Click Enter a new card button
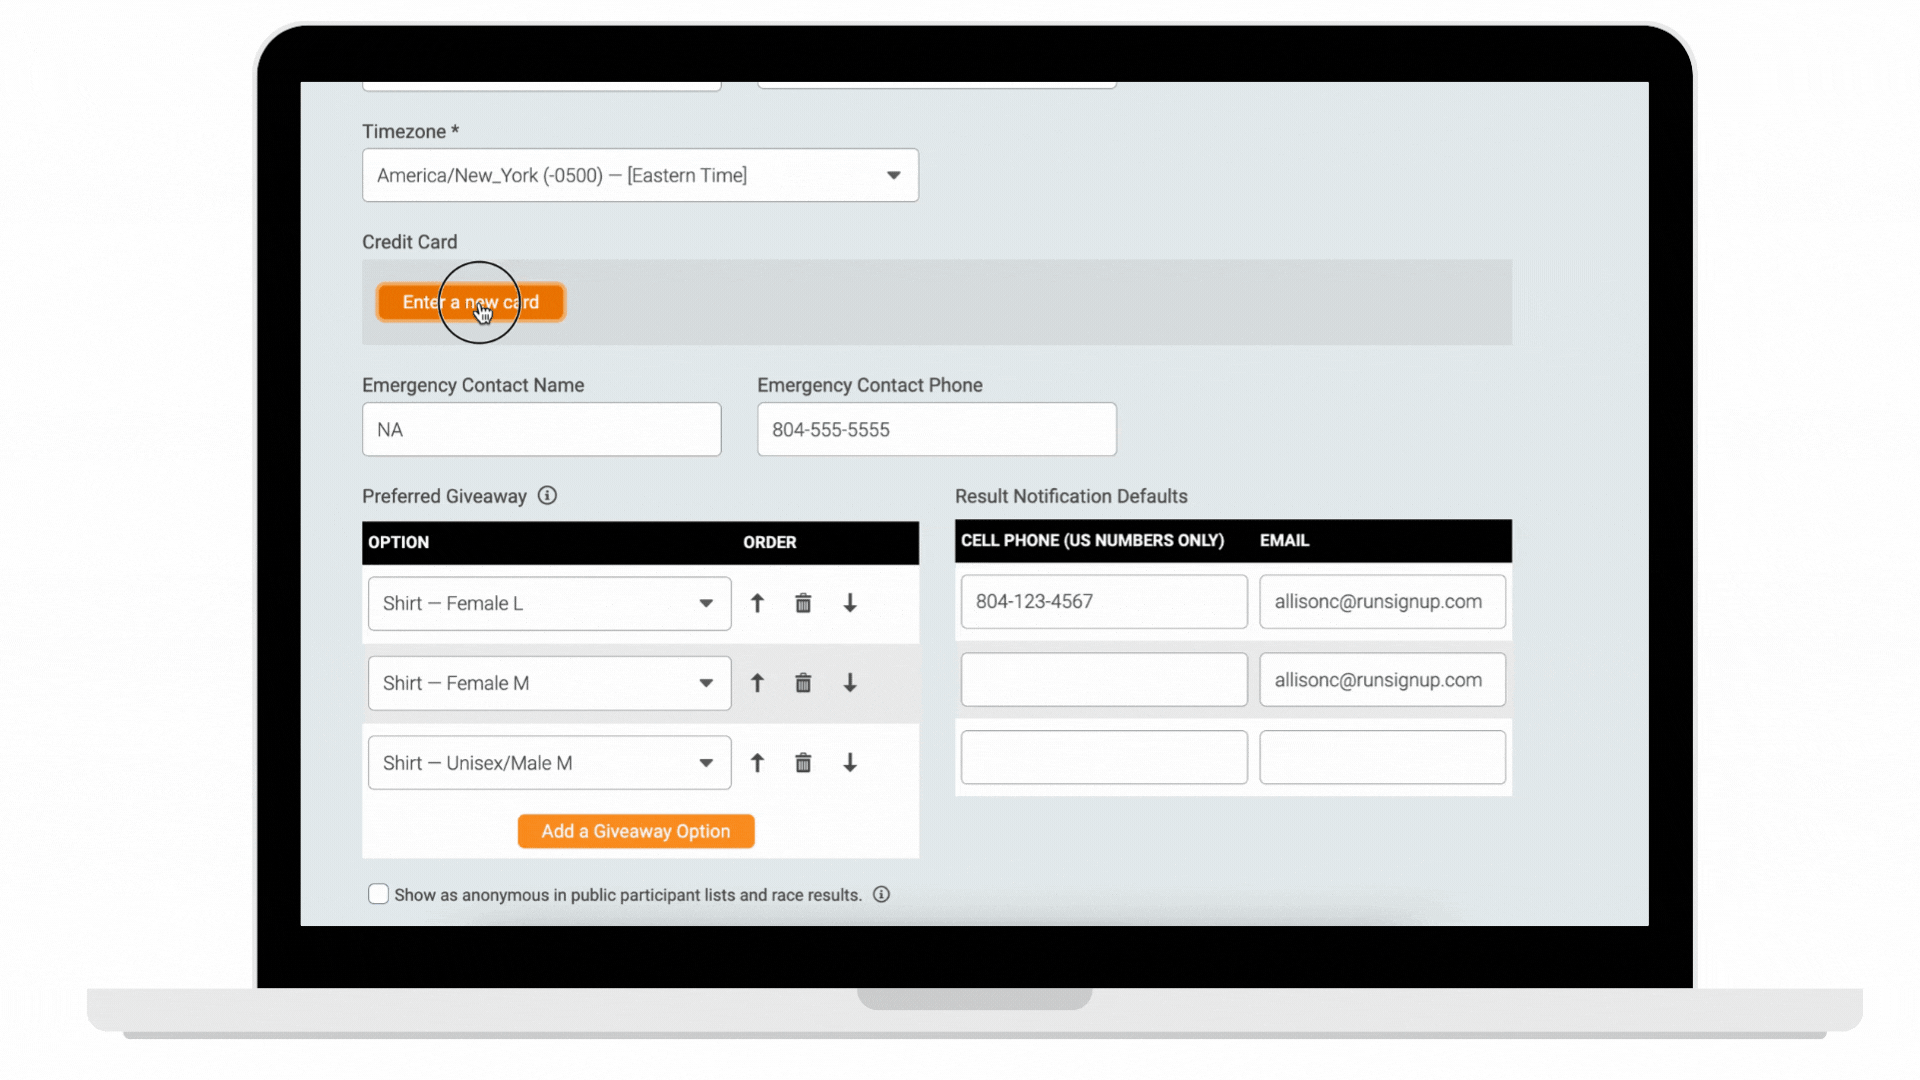Image resolution: width=1920 pixels, height=1080 pixels. click(x=470, y=302)
